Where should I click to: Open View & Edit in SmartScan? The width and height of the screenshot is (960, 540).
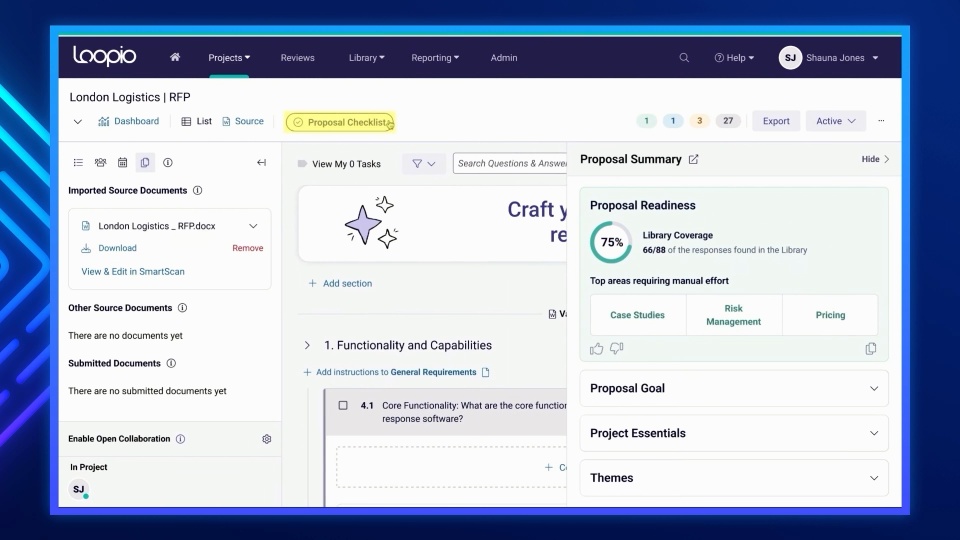(133, 271)
